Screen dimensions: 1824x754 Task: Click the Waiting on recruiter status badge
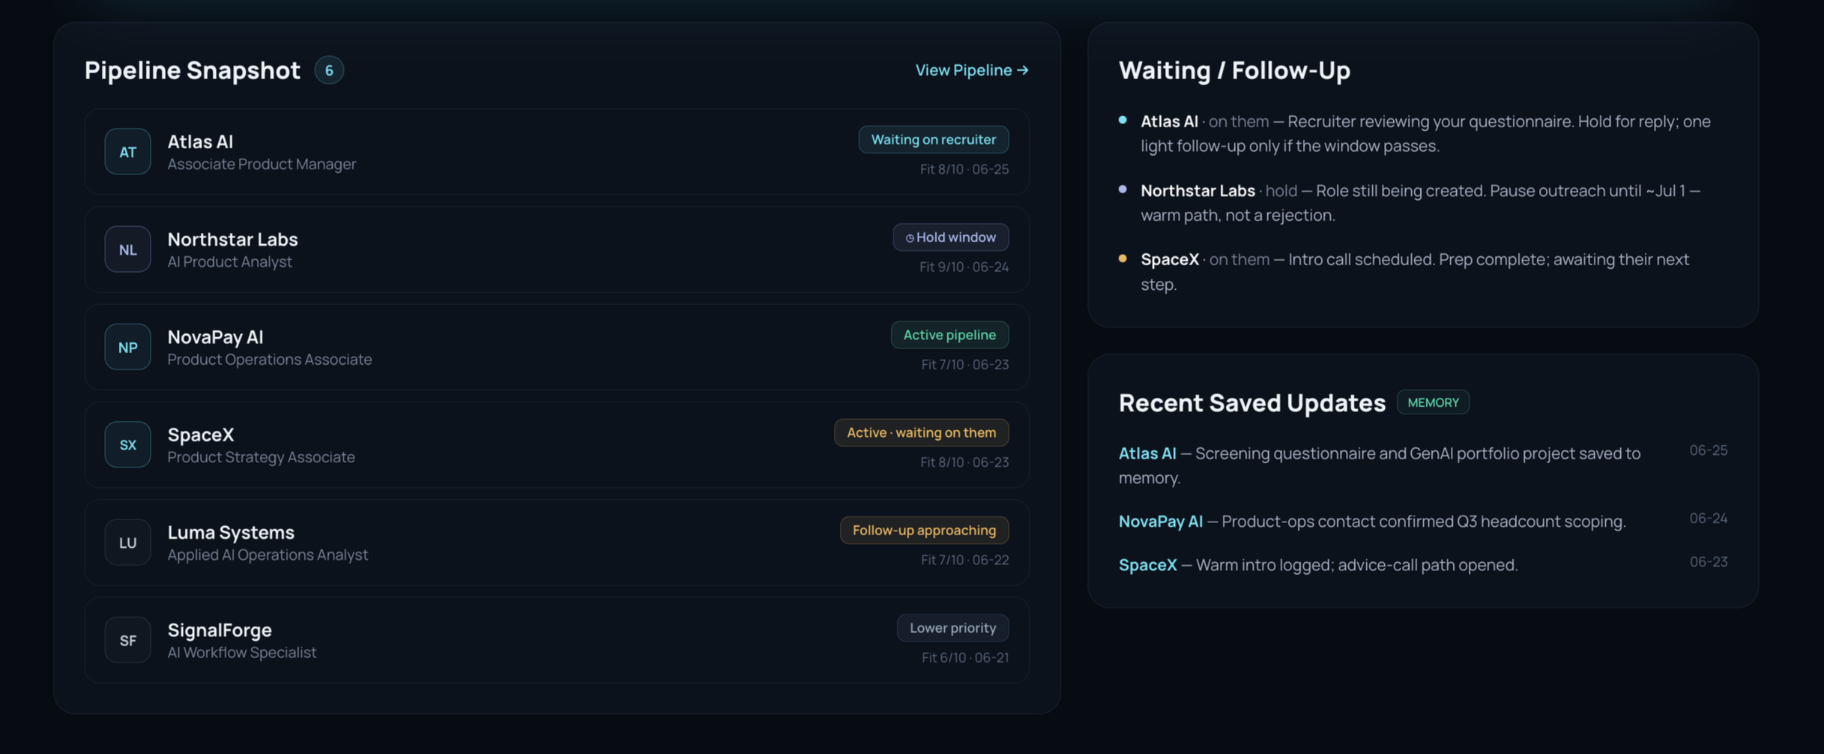pyautogui.click(x=933, y=140)
